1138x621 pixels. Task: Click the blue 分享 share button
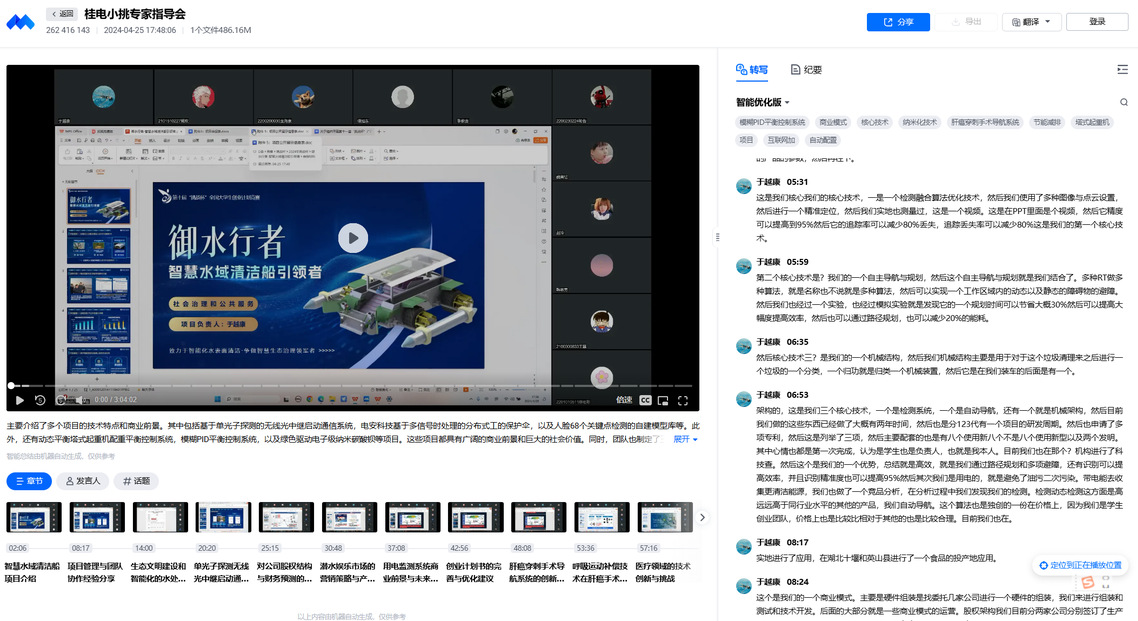(x=897, y=22)
